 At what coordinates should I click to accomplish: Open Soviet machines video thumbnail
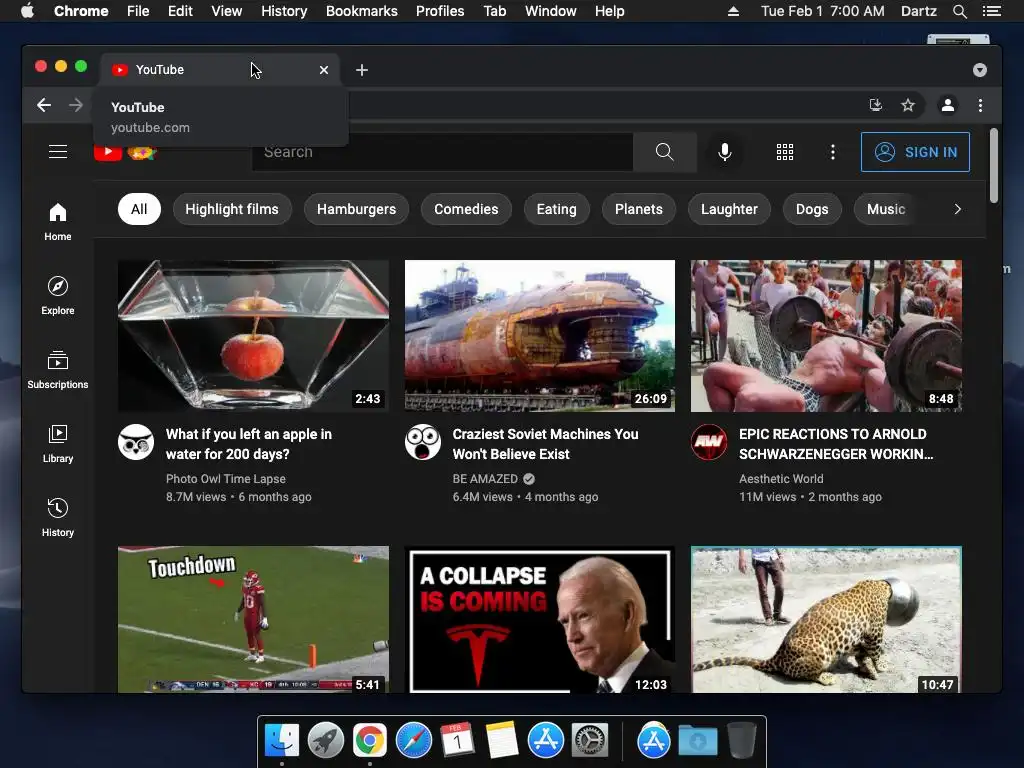pyautogui.click(x=539, y=336)
